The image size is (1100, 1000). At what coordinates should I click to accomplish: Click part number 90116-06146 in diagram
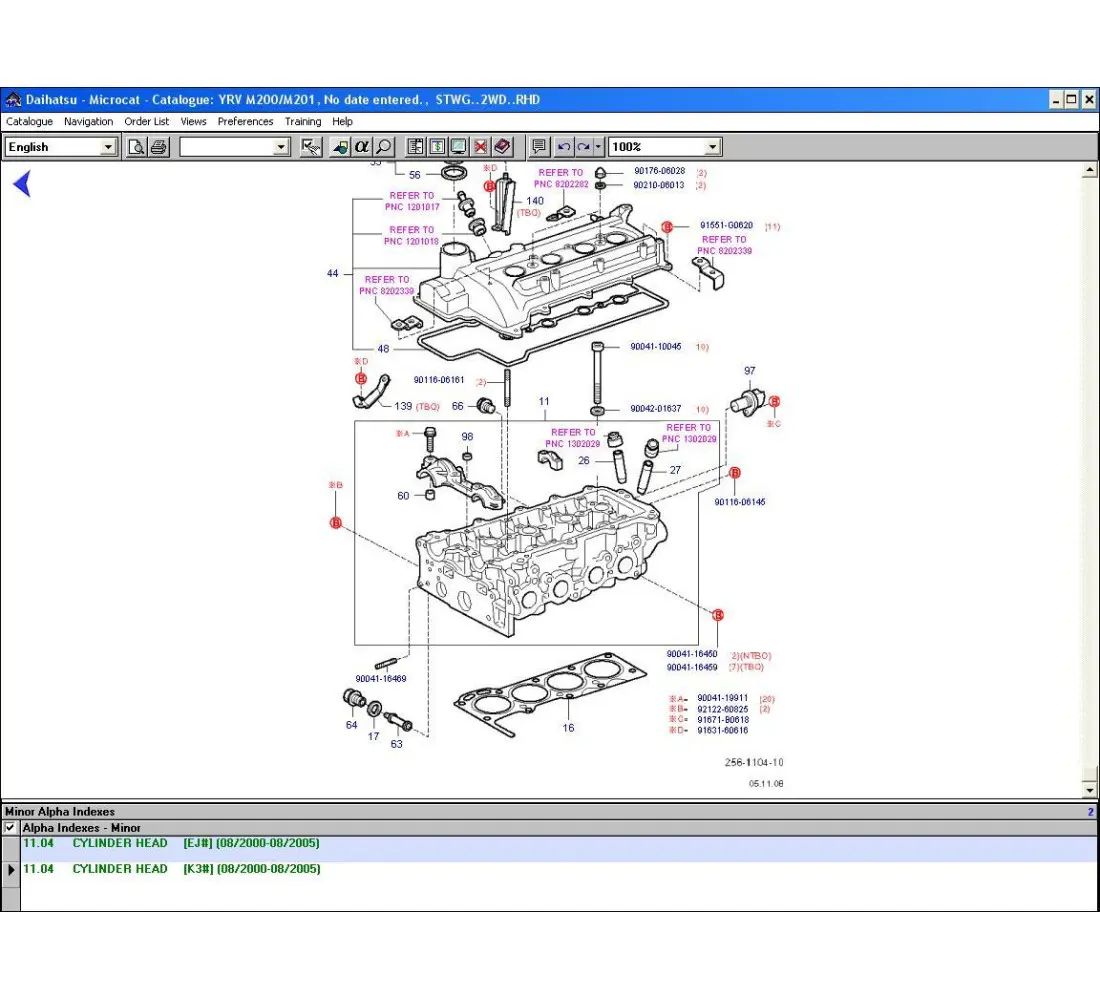pyautogui.click(x=740, y=502)
